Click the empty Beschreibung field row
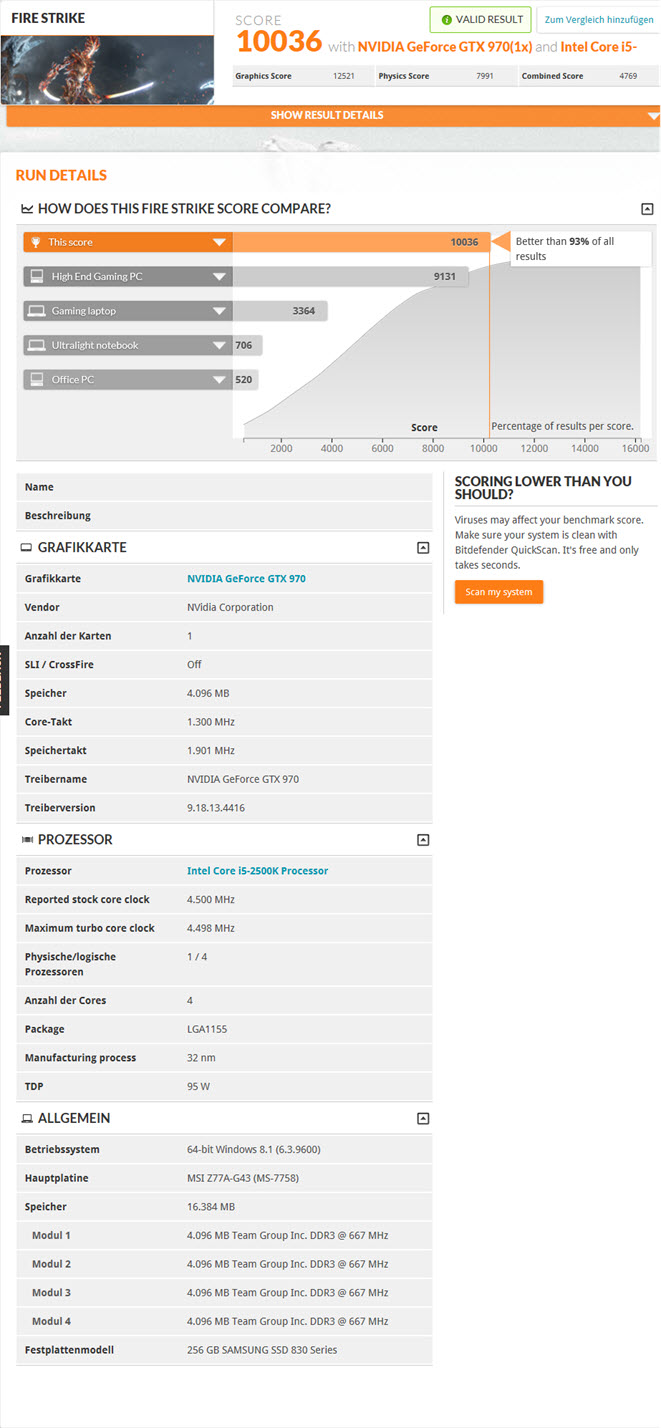 (225, 516)
